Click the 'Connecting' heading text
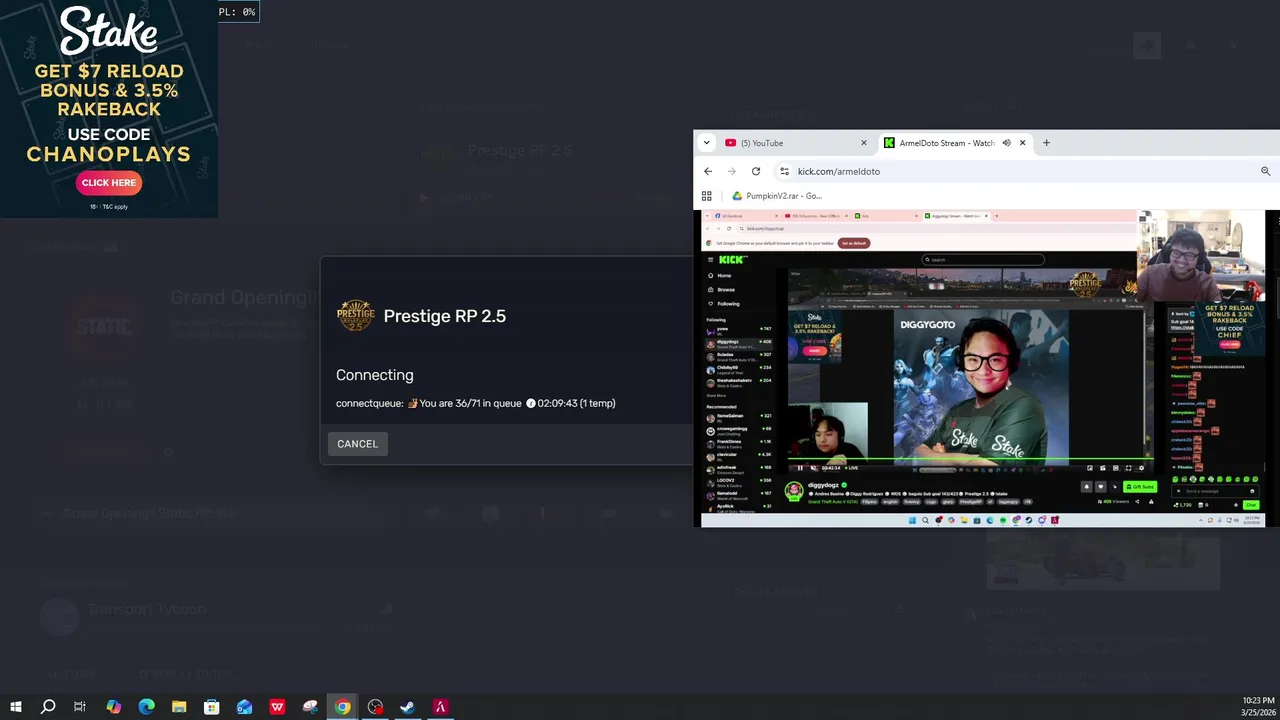Image resolution: width=1280 pixels, height=720 pixels. [375, 375]
